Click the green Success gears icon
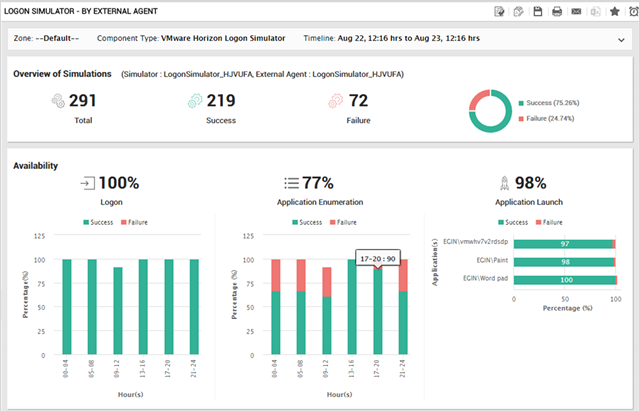Image resolution: width=640 pixels, height=412 pixels. point(195,100)
